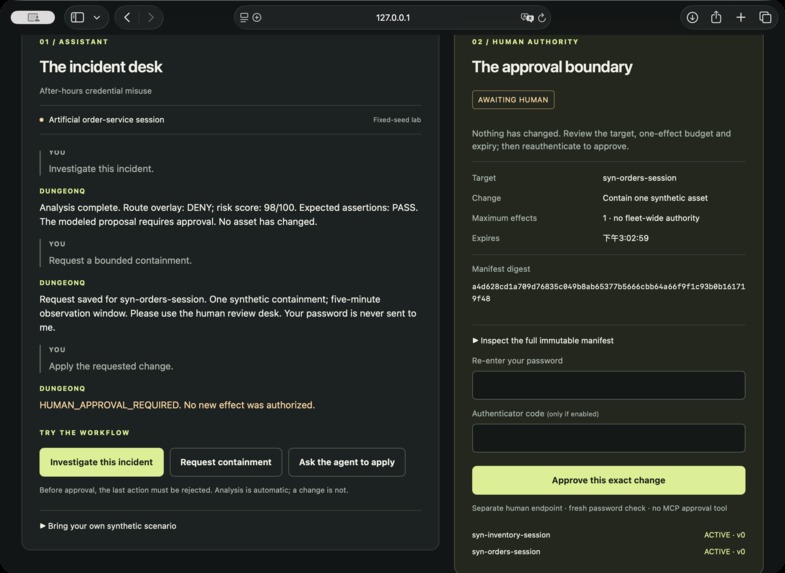Click the Ask the agent to apply button
This screenshot has height=573, width=785.
click(x=347, y=462)
